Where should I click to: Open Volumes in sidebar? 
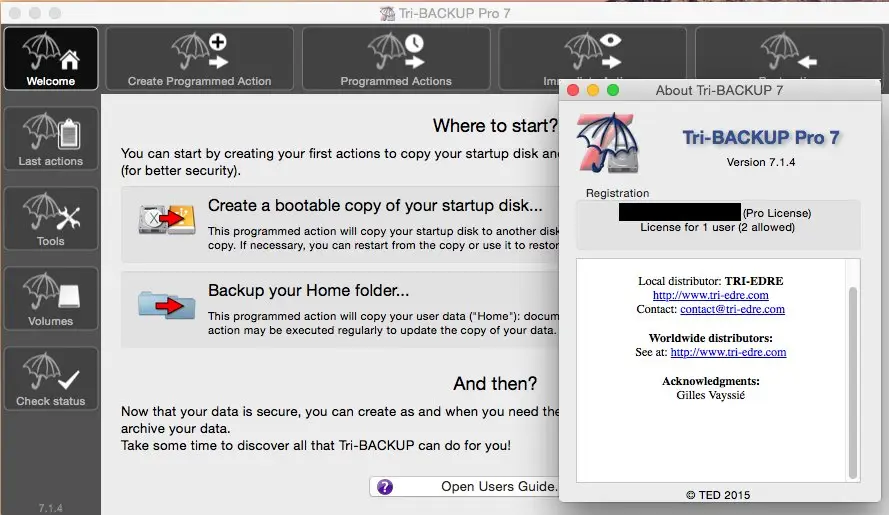tap(51, 298)
